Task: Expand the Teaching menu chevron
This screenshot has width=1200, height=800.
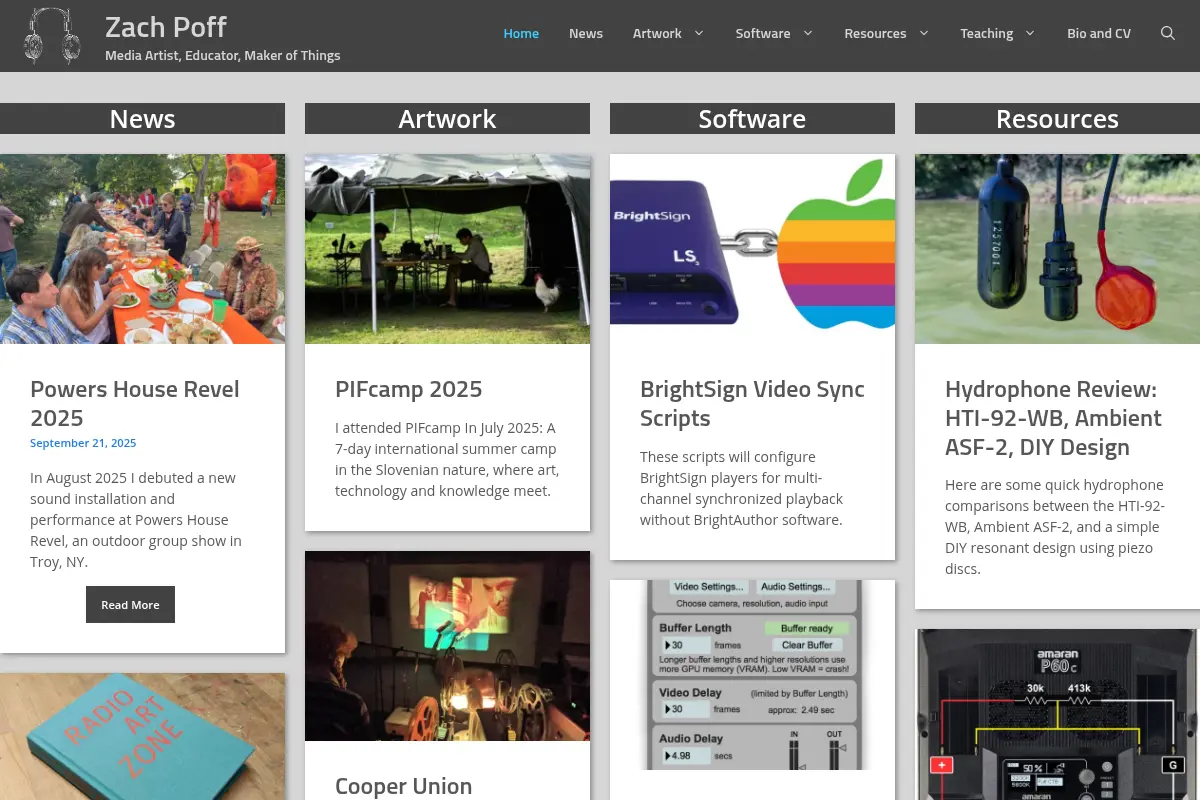Action: pos(1030,33)
